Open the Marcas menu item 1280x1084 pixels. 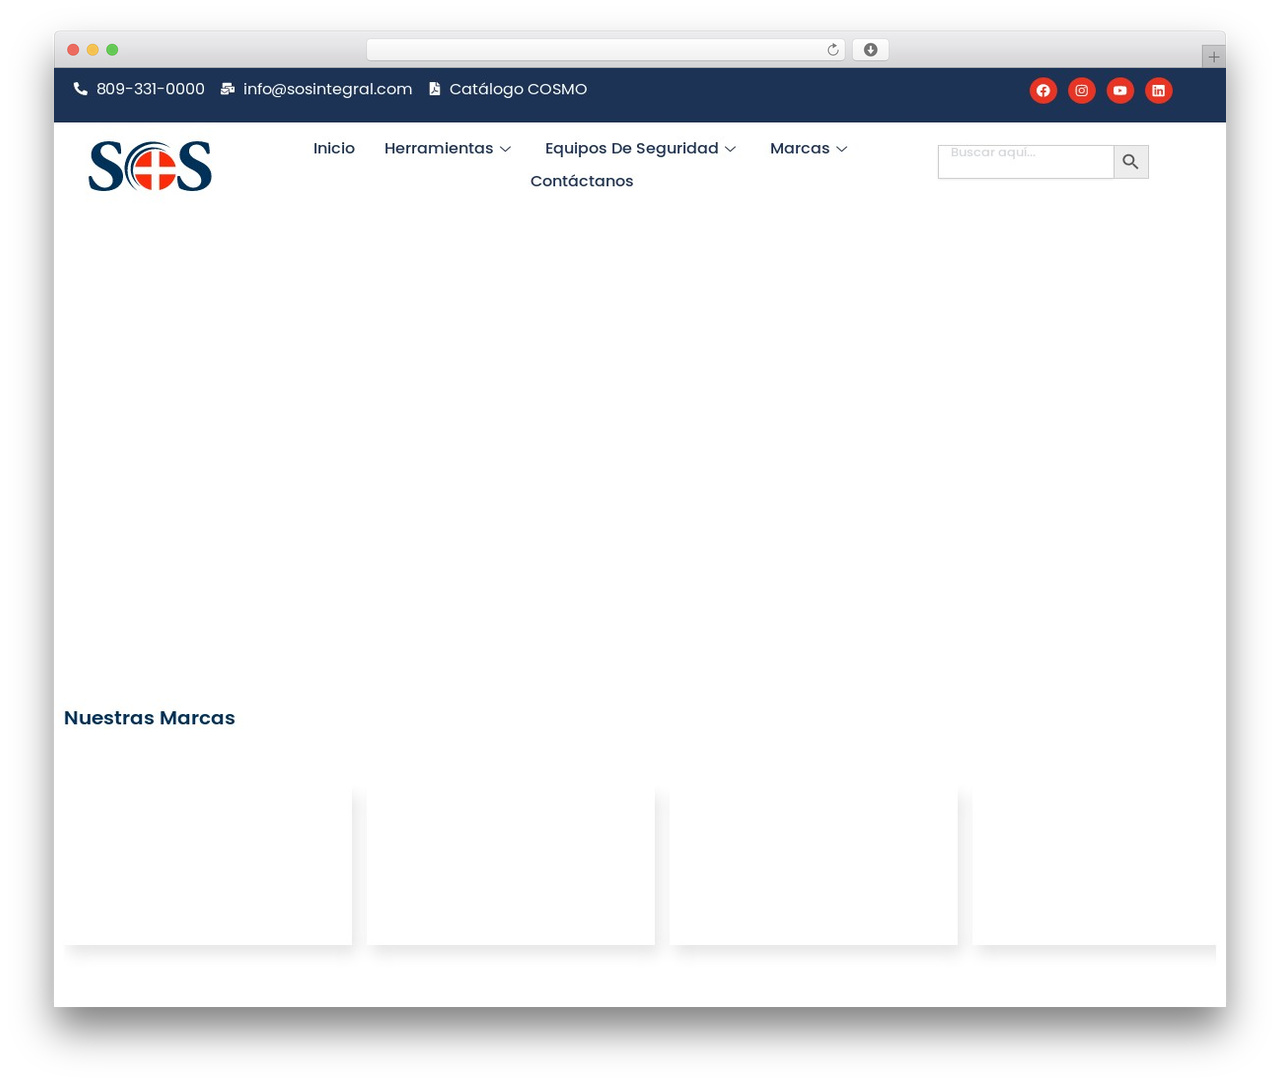click(x=800, y=148)
